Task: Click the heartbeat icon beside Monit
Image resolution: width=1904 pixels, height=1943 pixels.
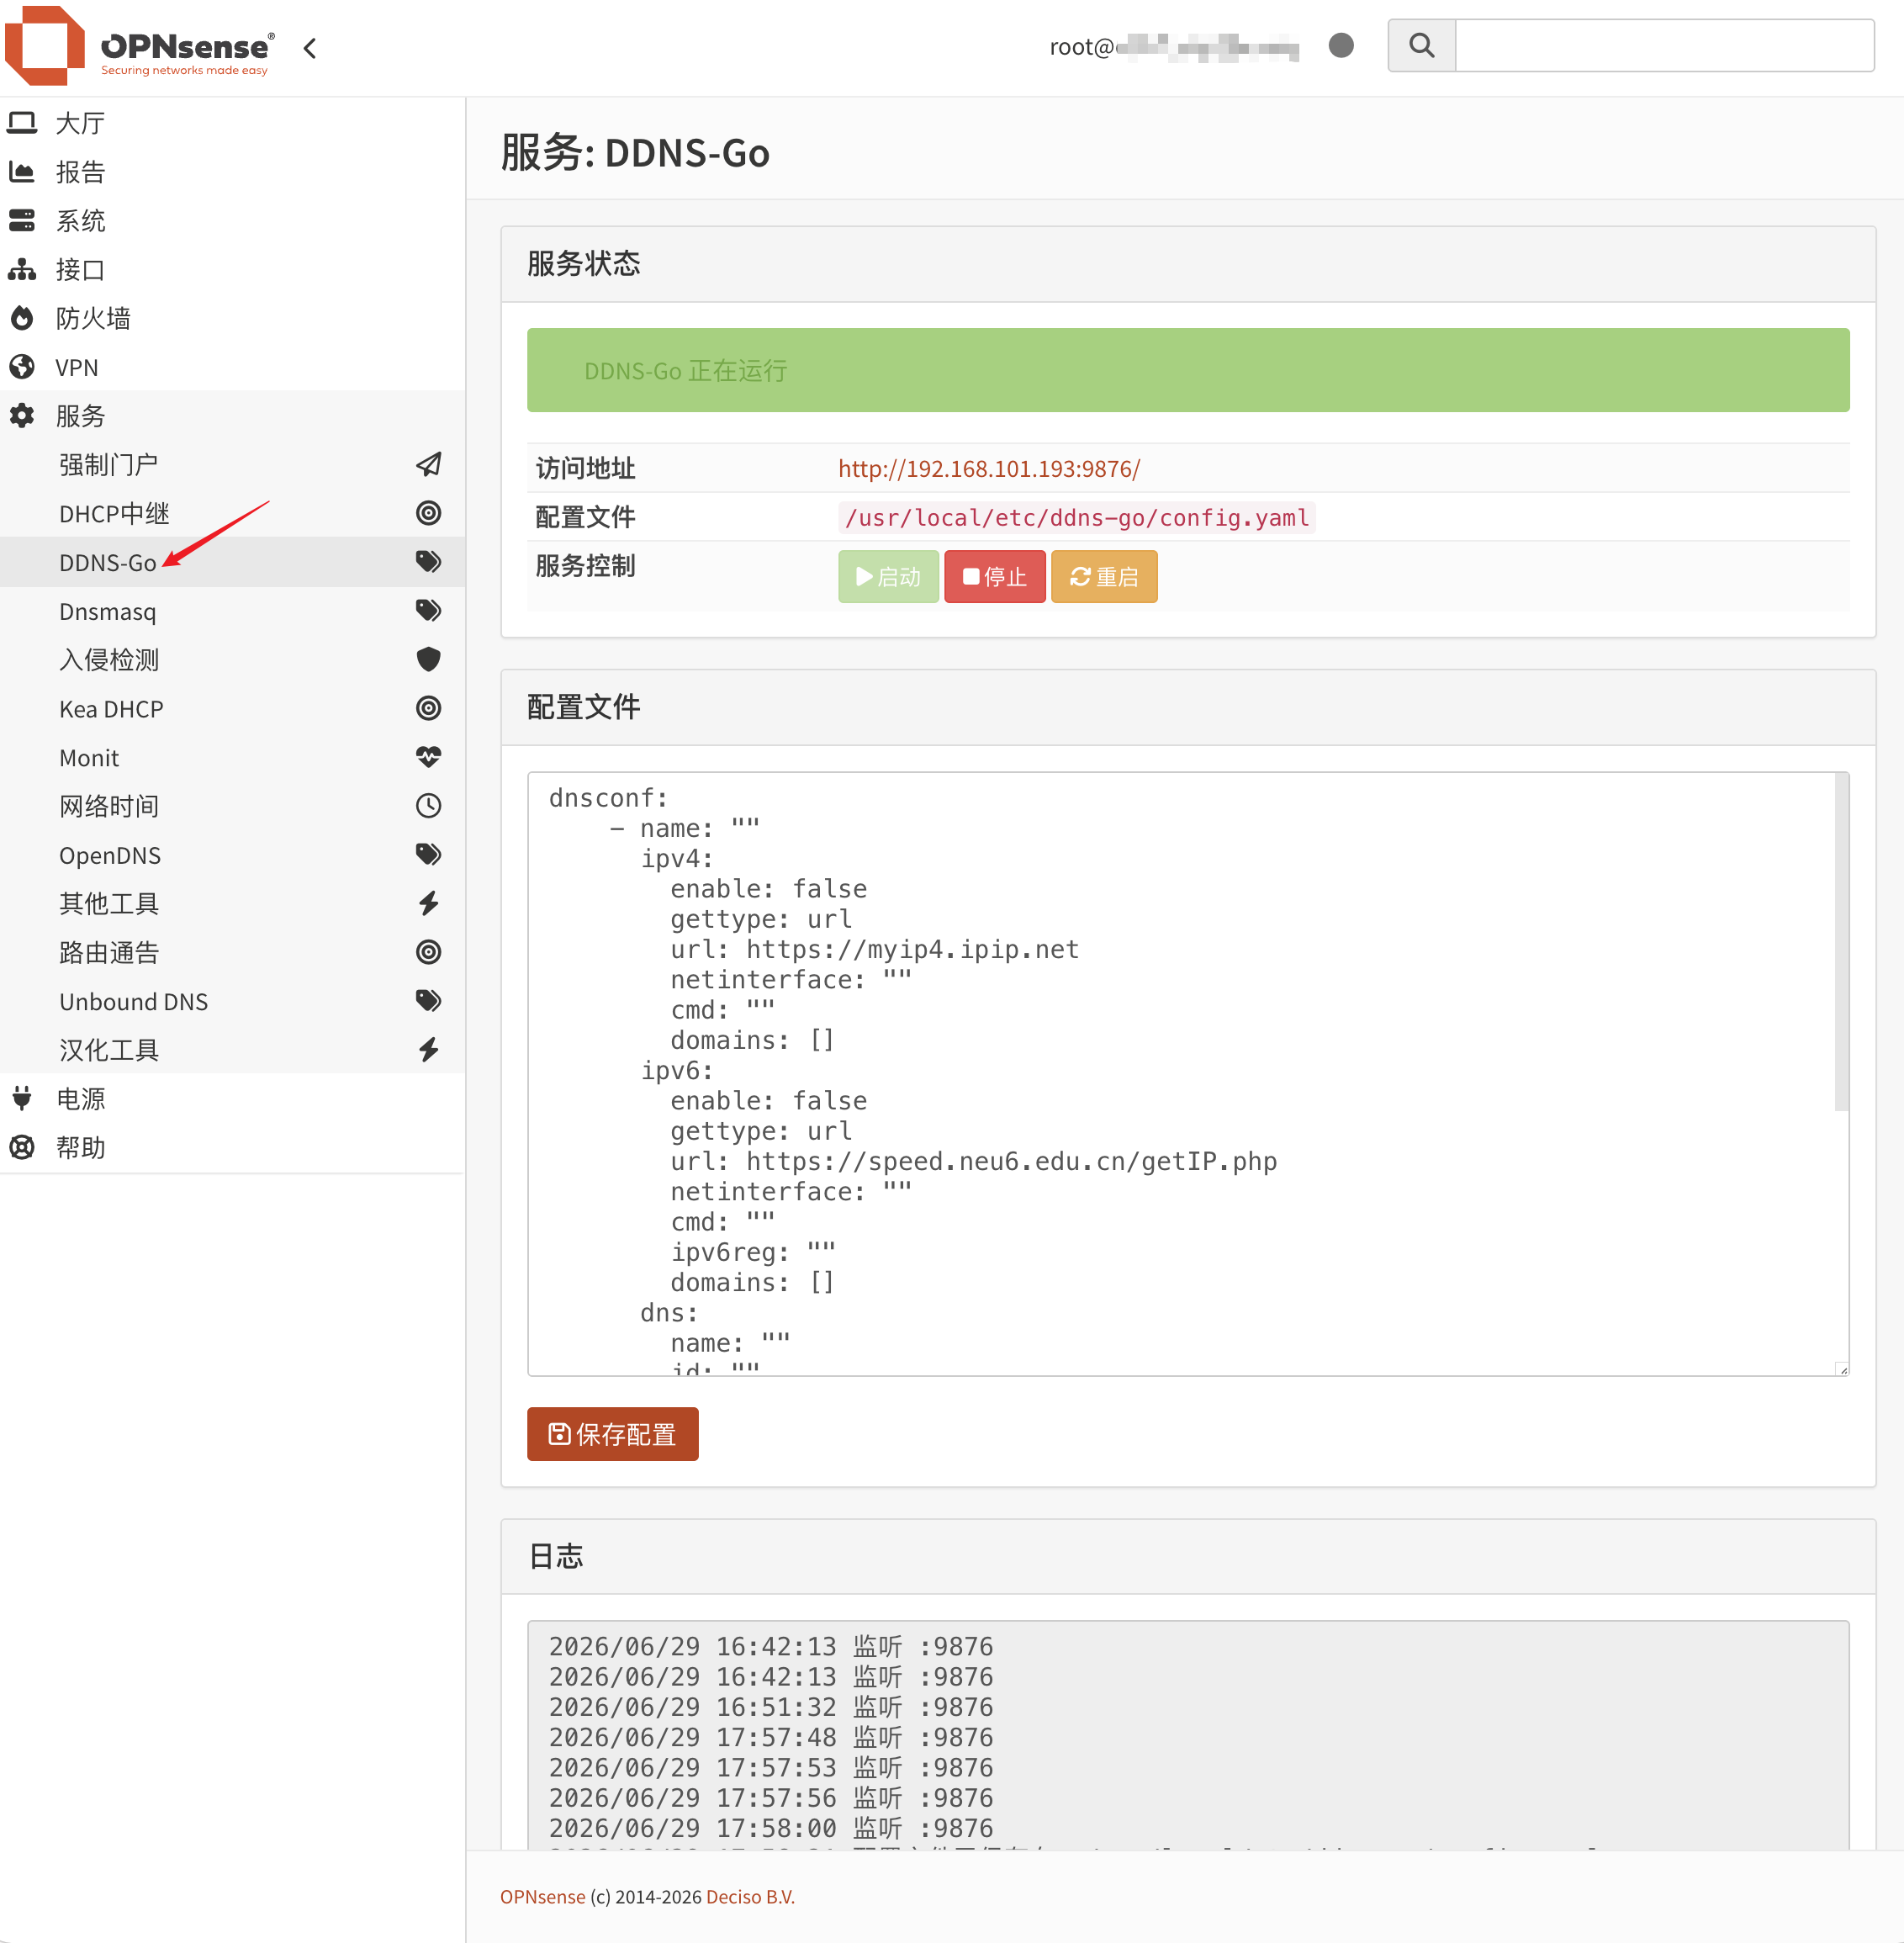Action: point(429,757)
